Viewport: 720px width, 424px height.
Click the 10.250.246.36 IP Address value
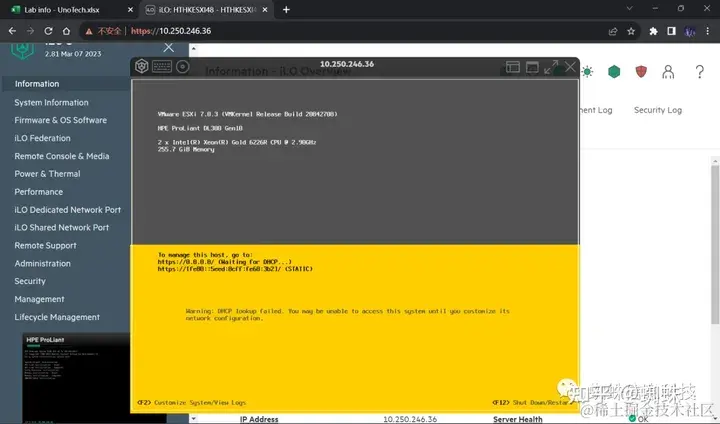pyautogui.click(x=410, y=419)
